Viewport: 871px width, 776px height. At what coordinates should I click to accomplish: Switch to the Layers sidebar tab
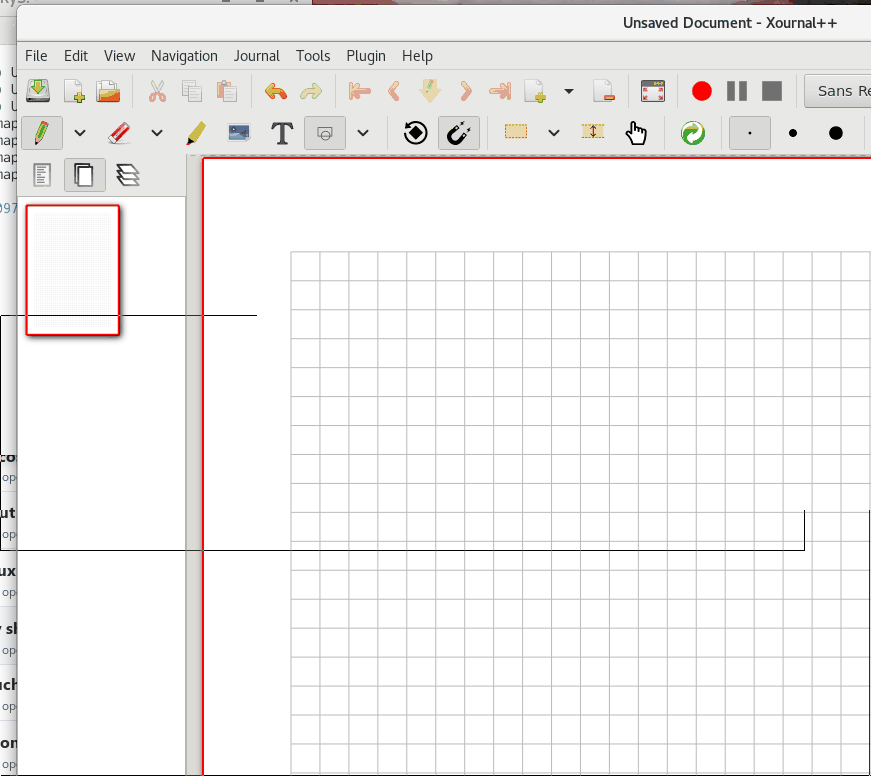(128, 174)
